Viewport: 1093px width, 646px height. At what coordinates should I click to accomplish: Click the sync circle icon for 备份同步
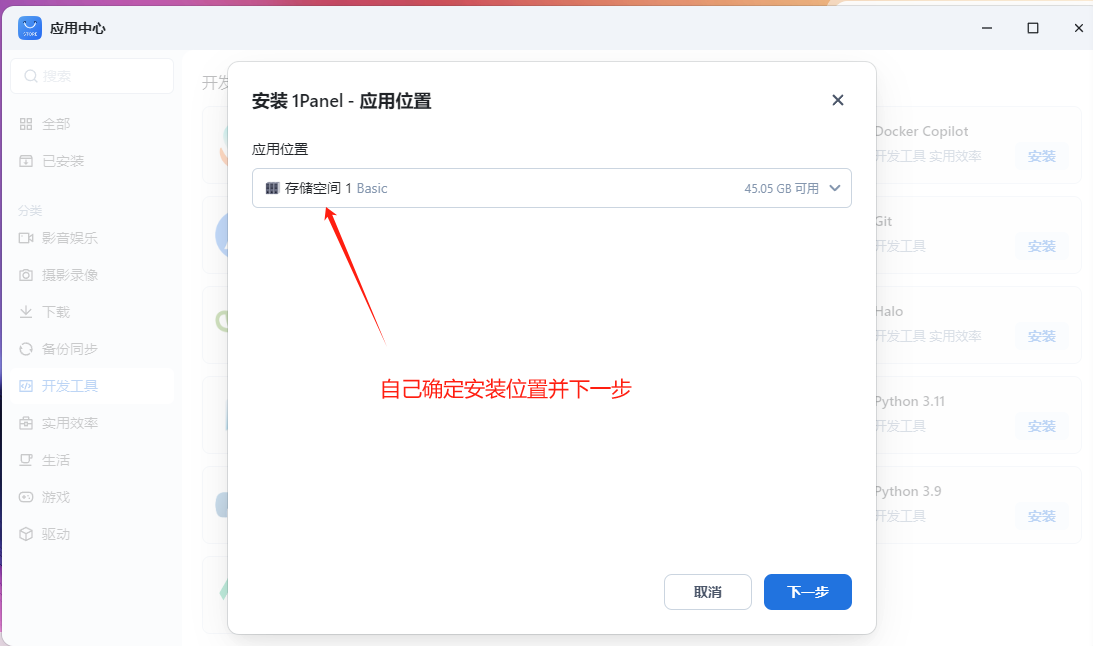point(26,349)
